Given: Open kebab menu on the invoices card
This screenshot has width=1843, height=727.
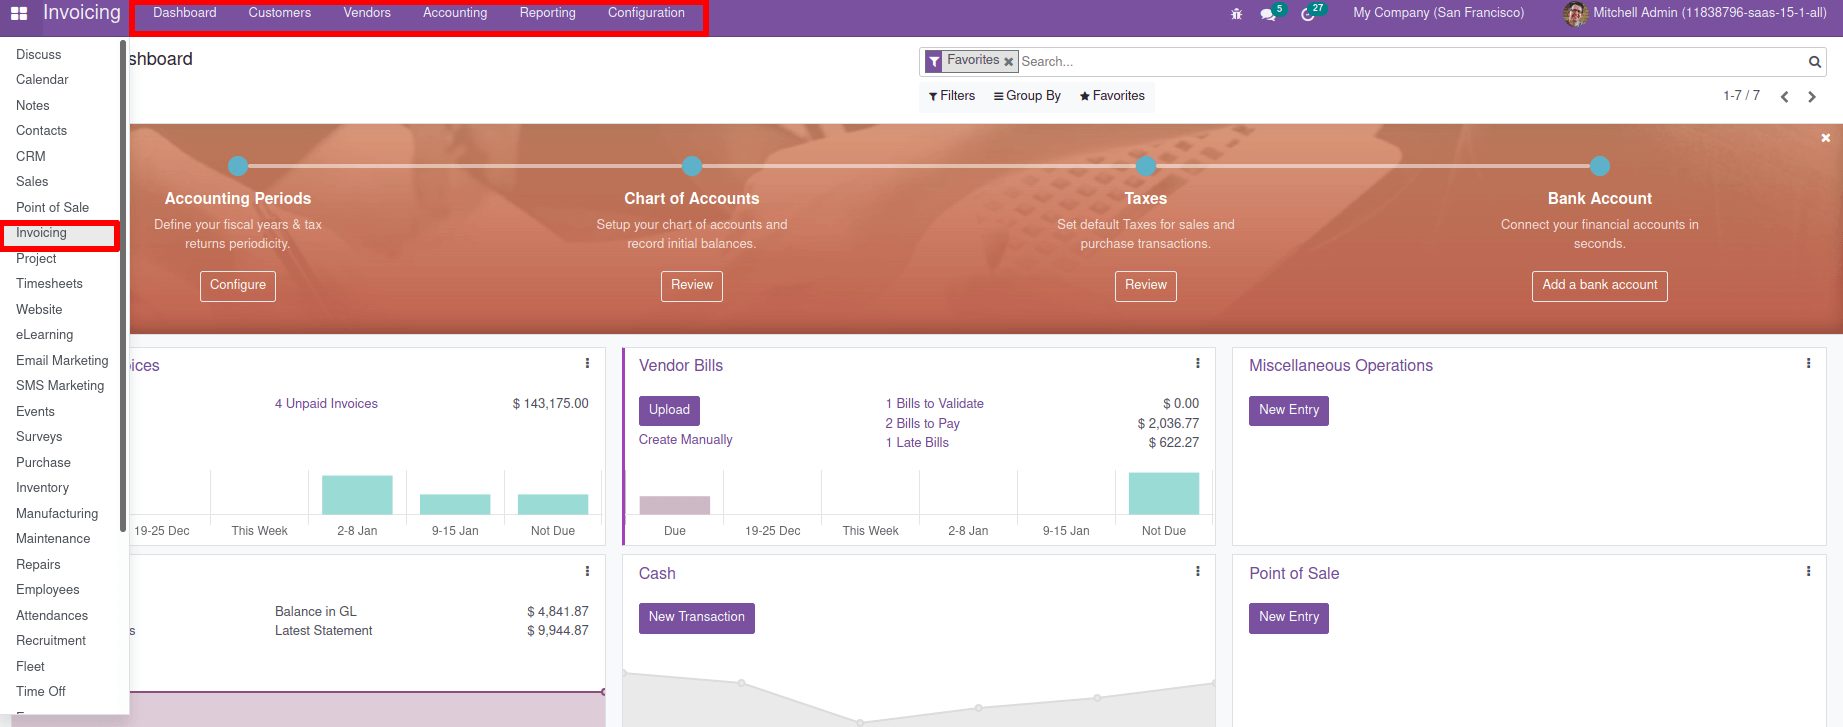Looking at the screenshot, I should [587, 364].
